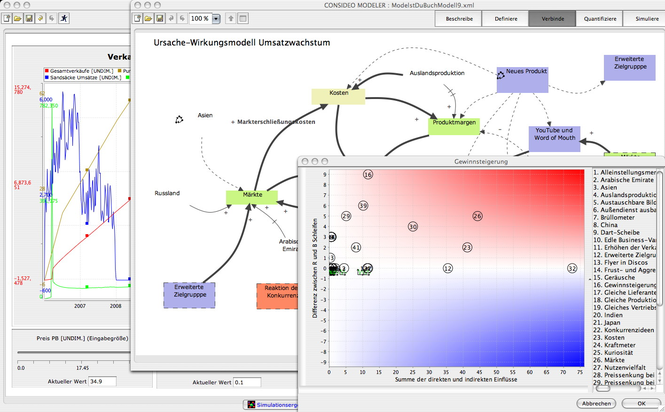The height and width of the screenshot is (412, 665).
Task: Click the 100 % zoom field
Action: click(200, 19)
